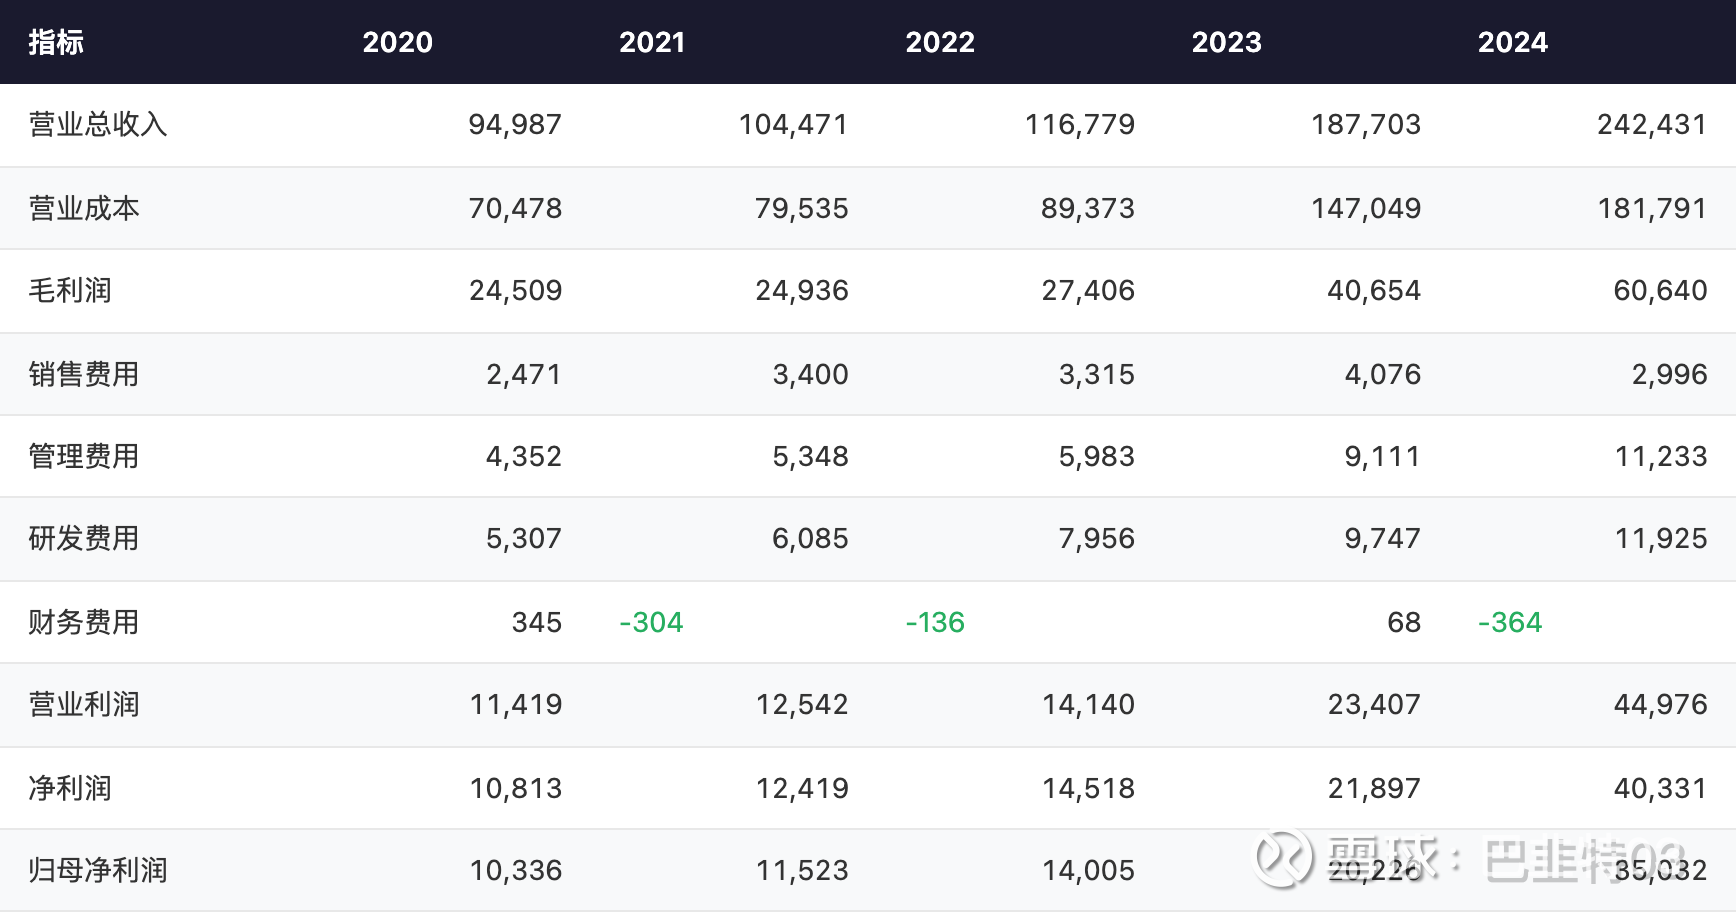Select the 营业成本 row label
Screen dimensions: 1736x914
[x=84, y=208]
